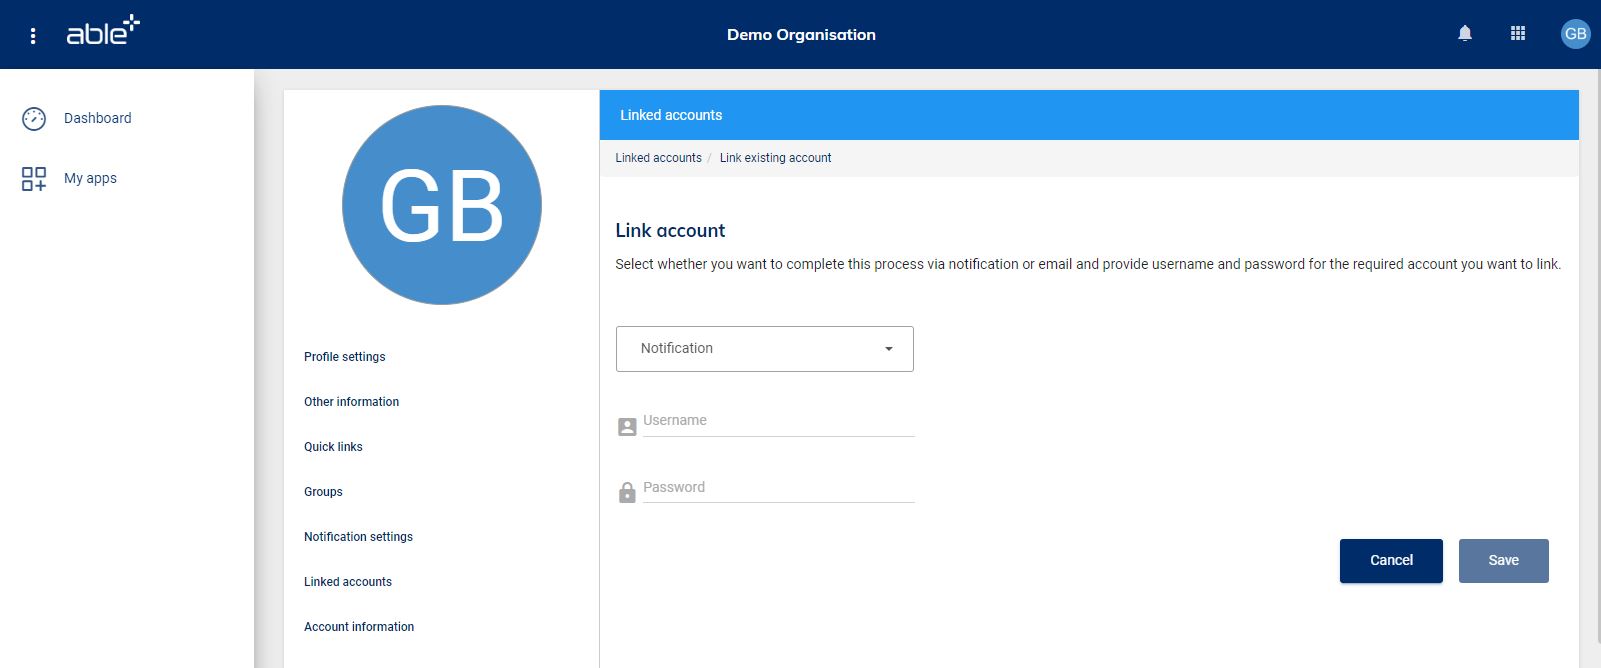Open Notification settings
1601x668 pixels.
pos(358,537)
